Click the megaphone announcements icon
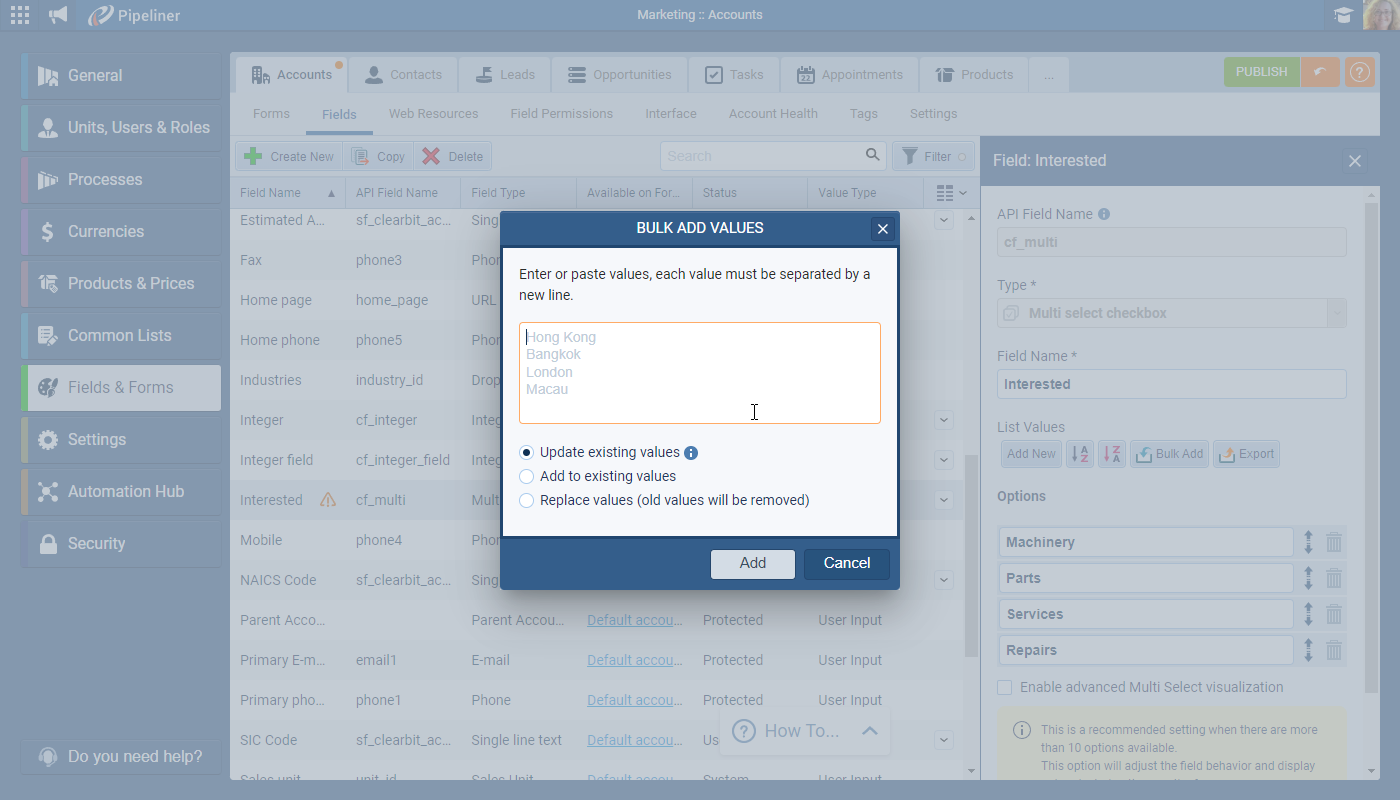Screen dimensions: 1400x800 (59, 15)
